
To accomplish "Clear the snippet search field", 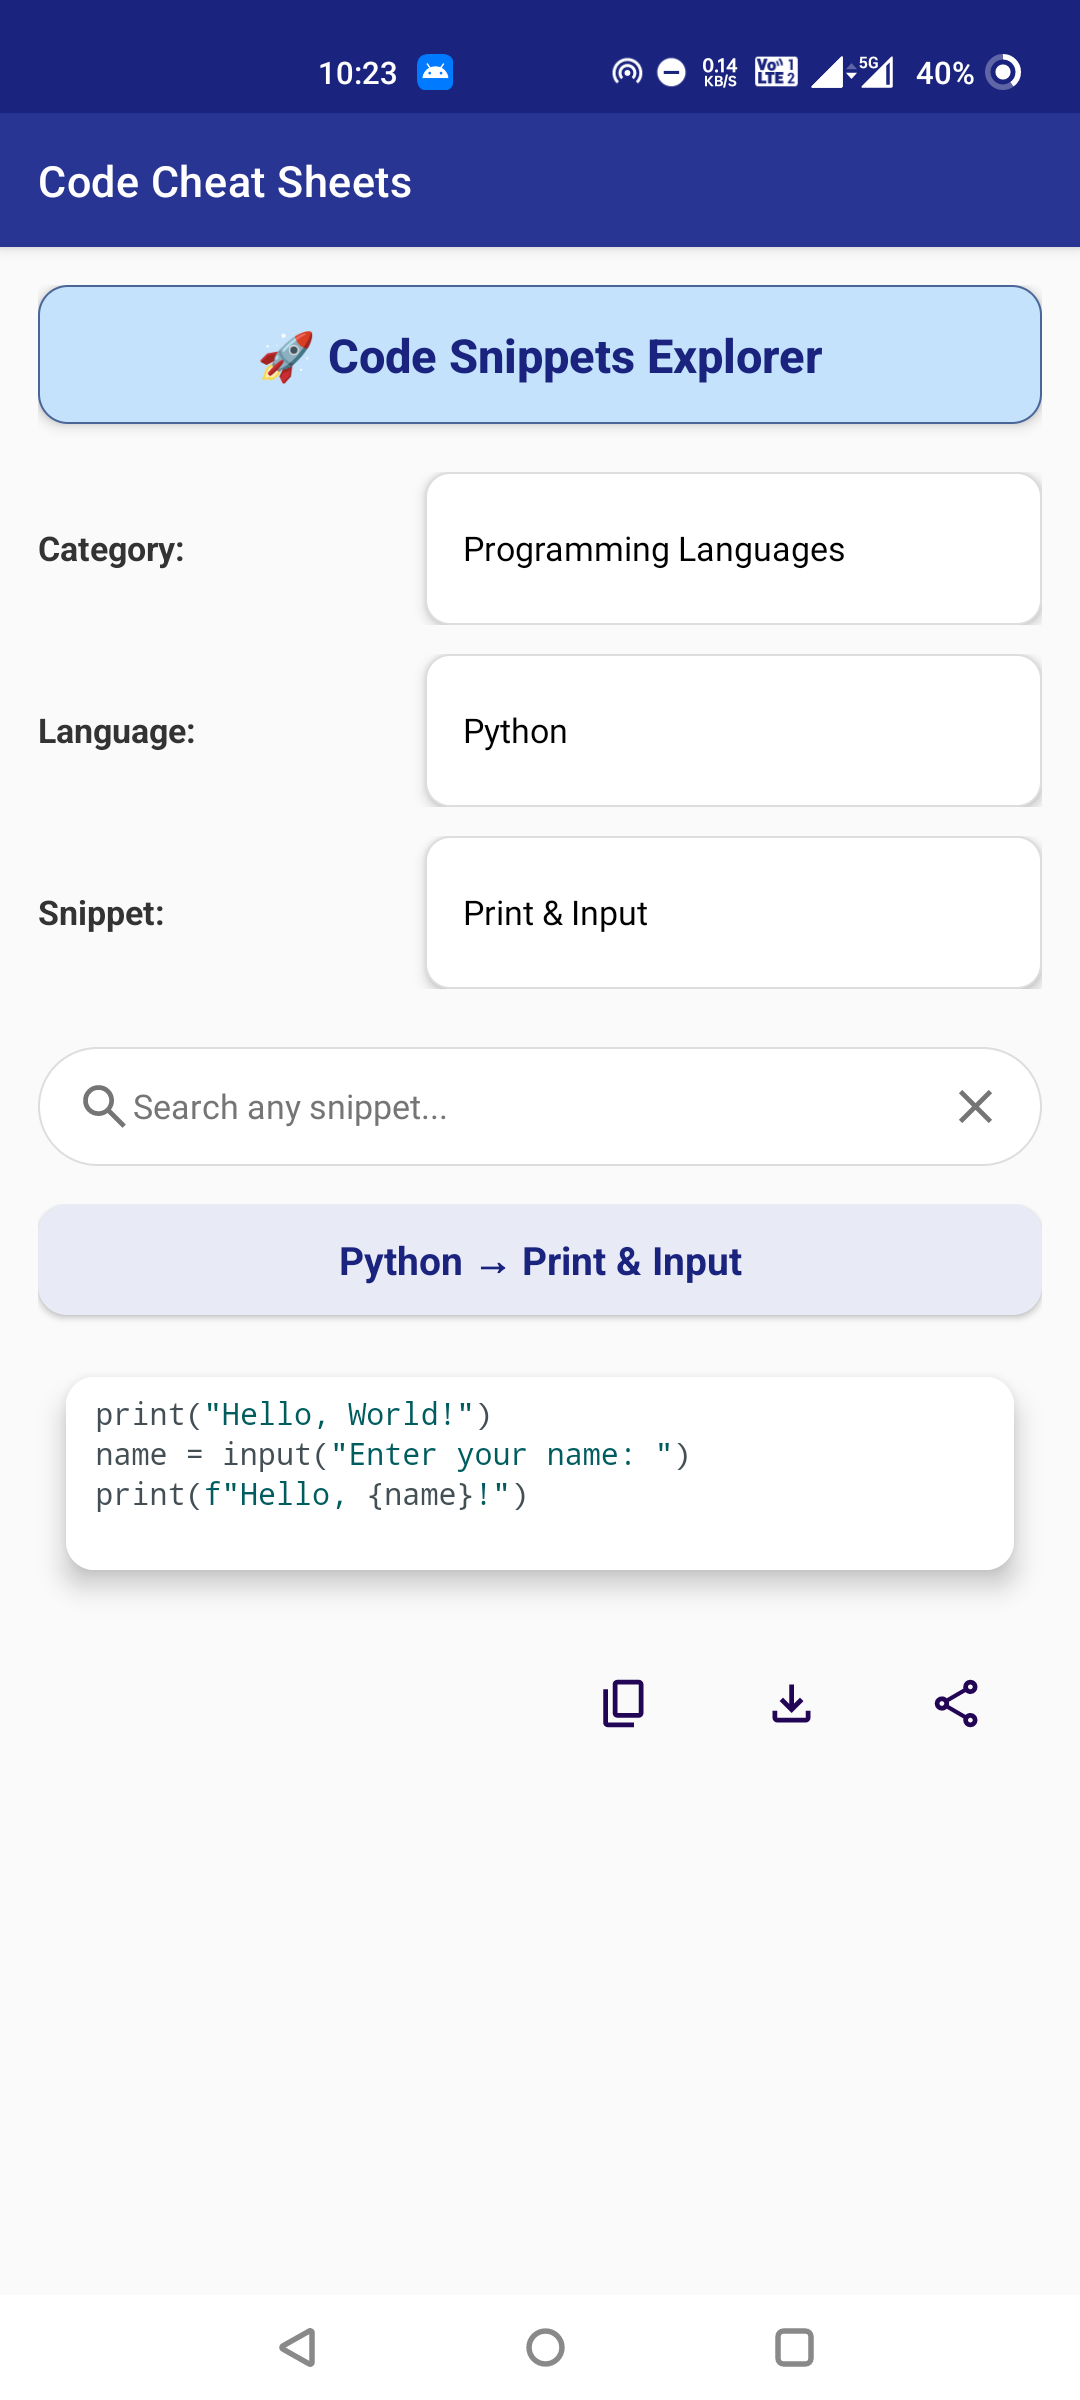I will [x=975, y=1107].
